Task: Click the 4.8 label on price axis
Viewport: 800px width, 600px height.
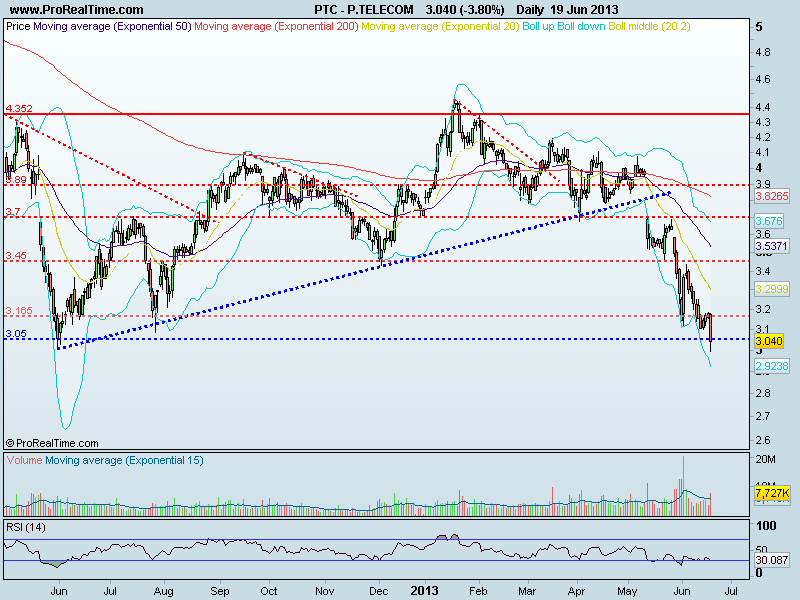Action: coord(763,52)
